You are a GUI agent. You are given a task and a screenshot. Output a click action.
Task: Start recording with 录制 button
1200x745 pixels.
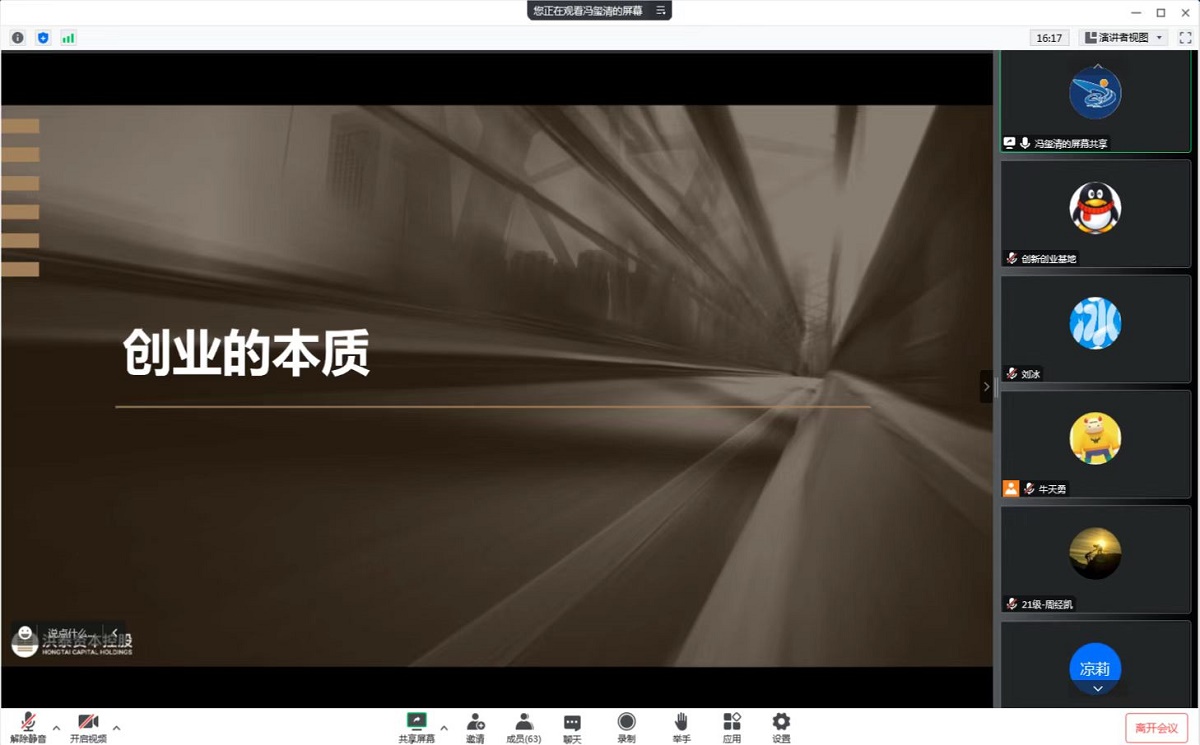(626, 727)
